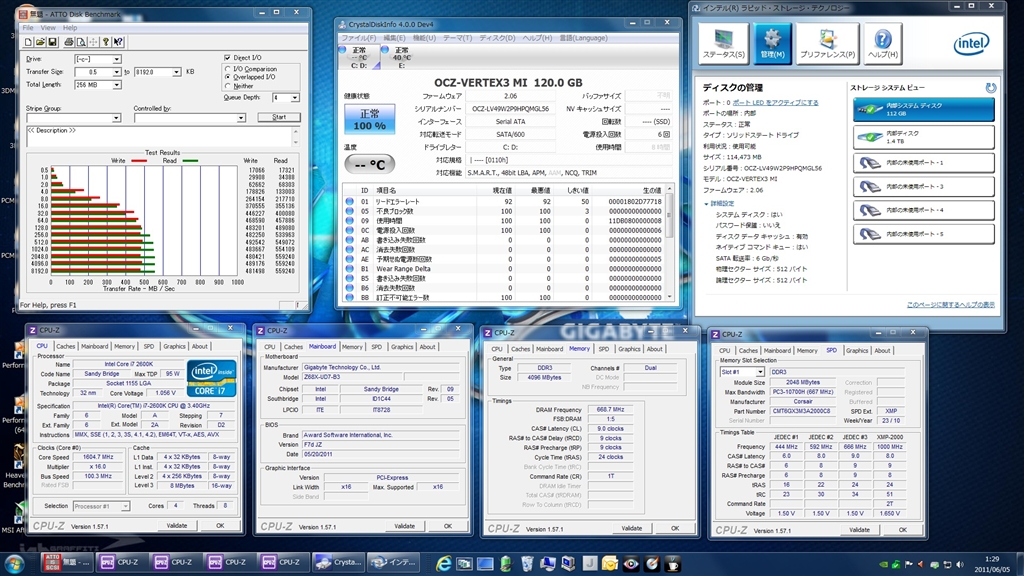The width and height of the screenshot is (1024, 576).
Task: Open the View menu in ATTO
Action: click(48, 28)
